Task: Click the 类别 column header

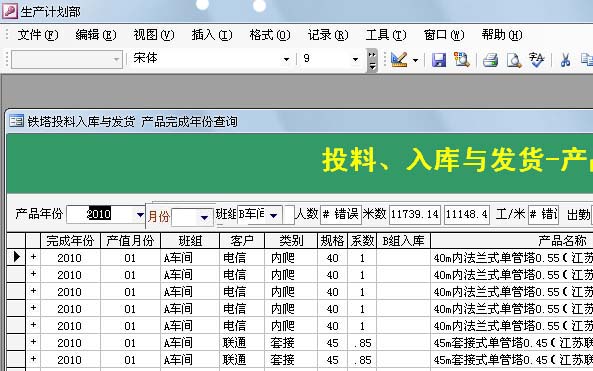Action: tap(291, 241)
